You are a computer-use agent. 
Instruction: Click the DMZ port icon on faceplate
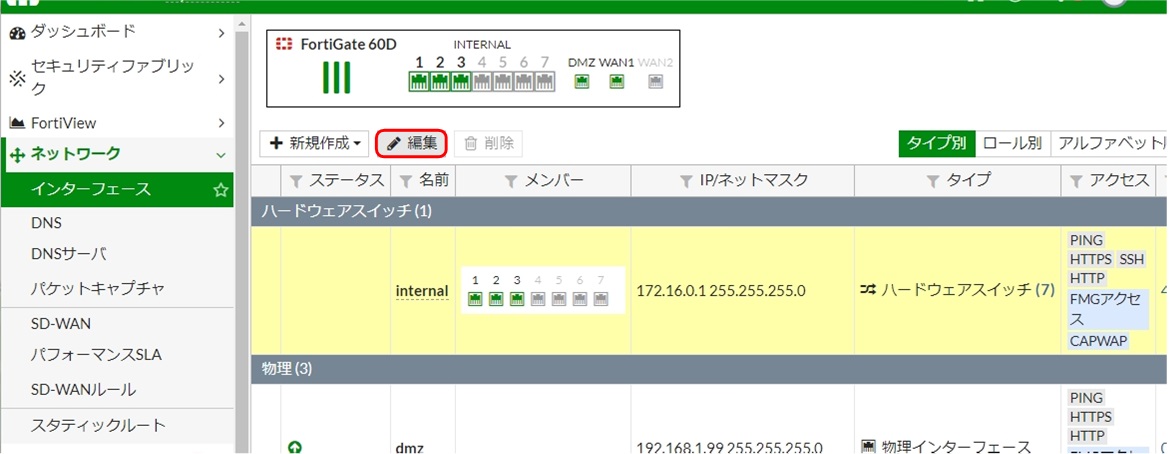click(581, 82)
